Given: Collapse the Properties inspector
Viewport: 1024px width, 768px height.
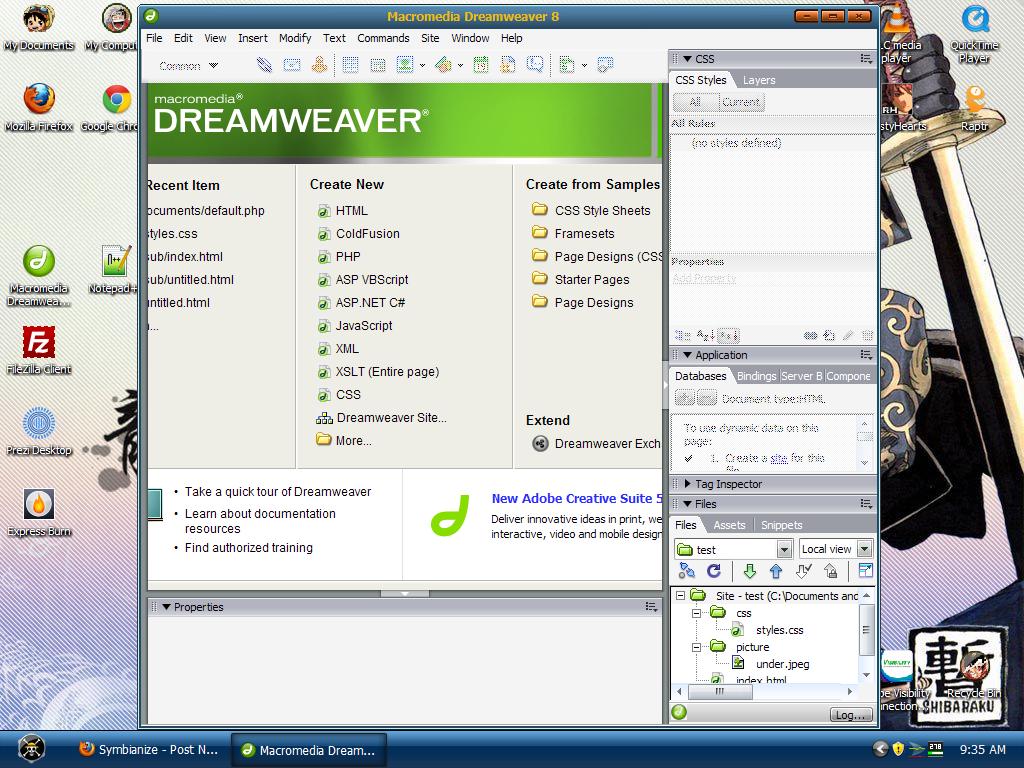Looking at the screenshot, I should [167, 607].
